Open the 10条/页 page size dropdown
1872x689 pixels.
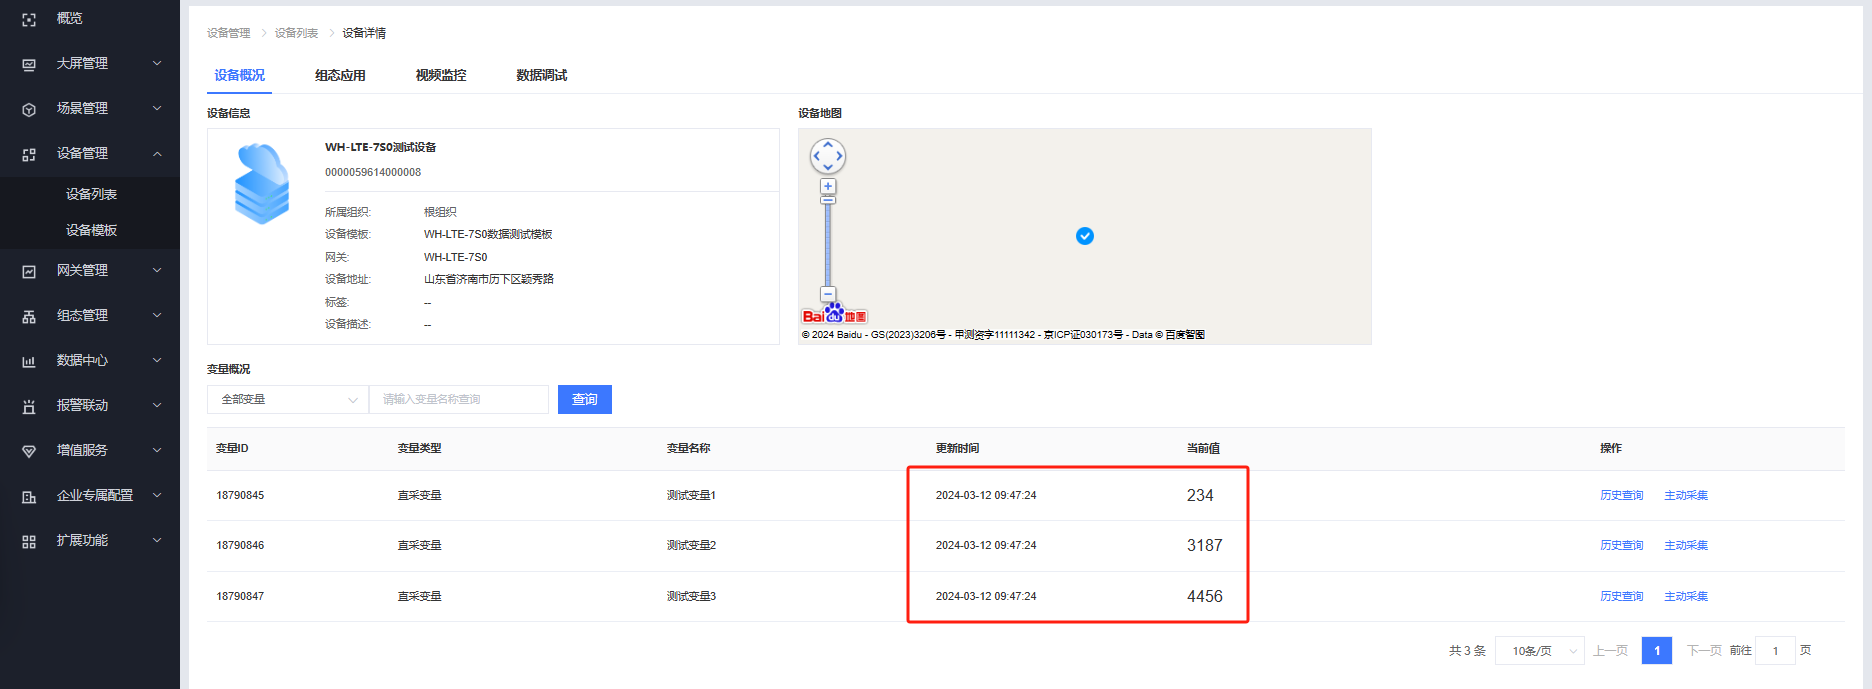[x=1539, y=651]
